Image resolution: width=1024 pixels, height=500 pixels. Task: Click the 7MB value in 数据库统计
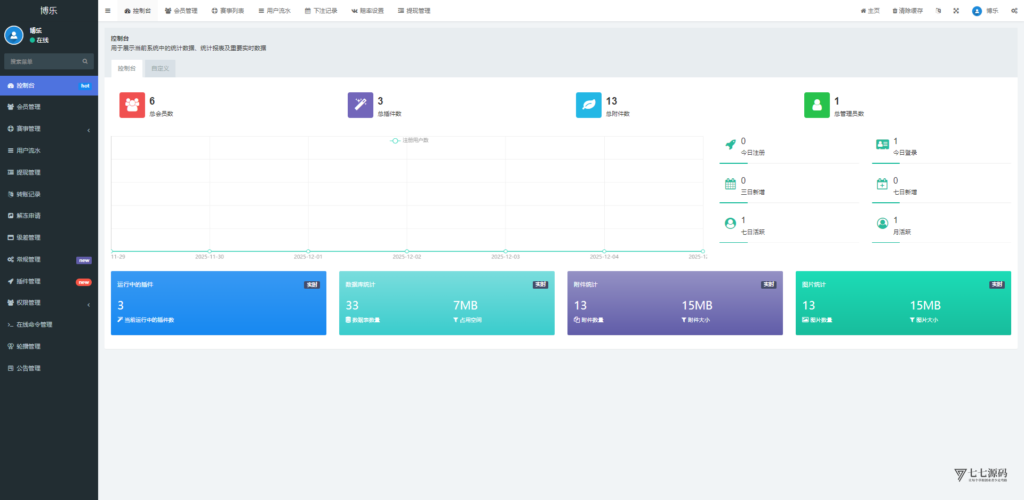point(466,305)
